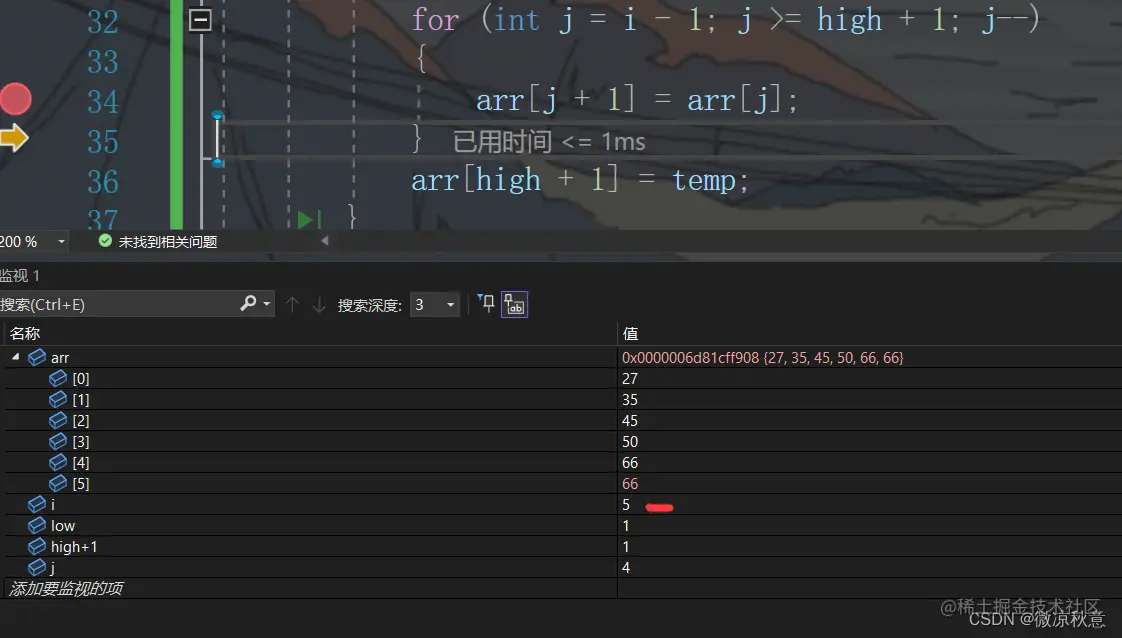Click the 未找到相关问题 status text
The image size is (1122, 638).
[167, 242]
